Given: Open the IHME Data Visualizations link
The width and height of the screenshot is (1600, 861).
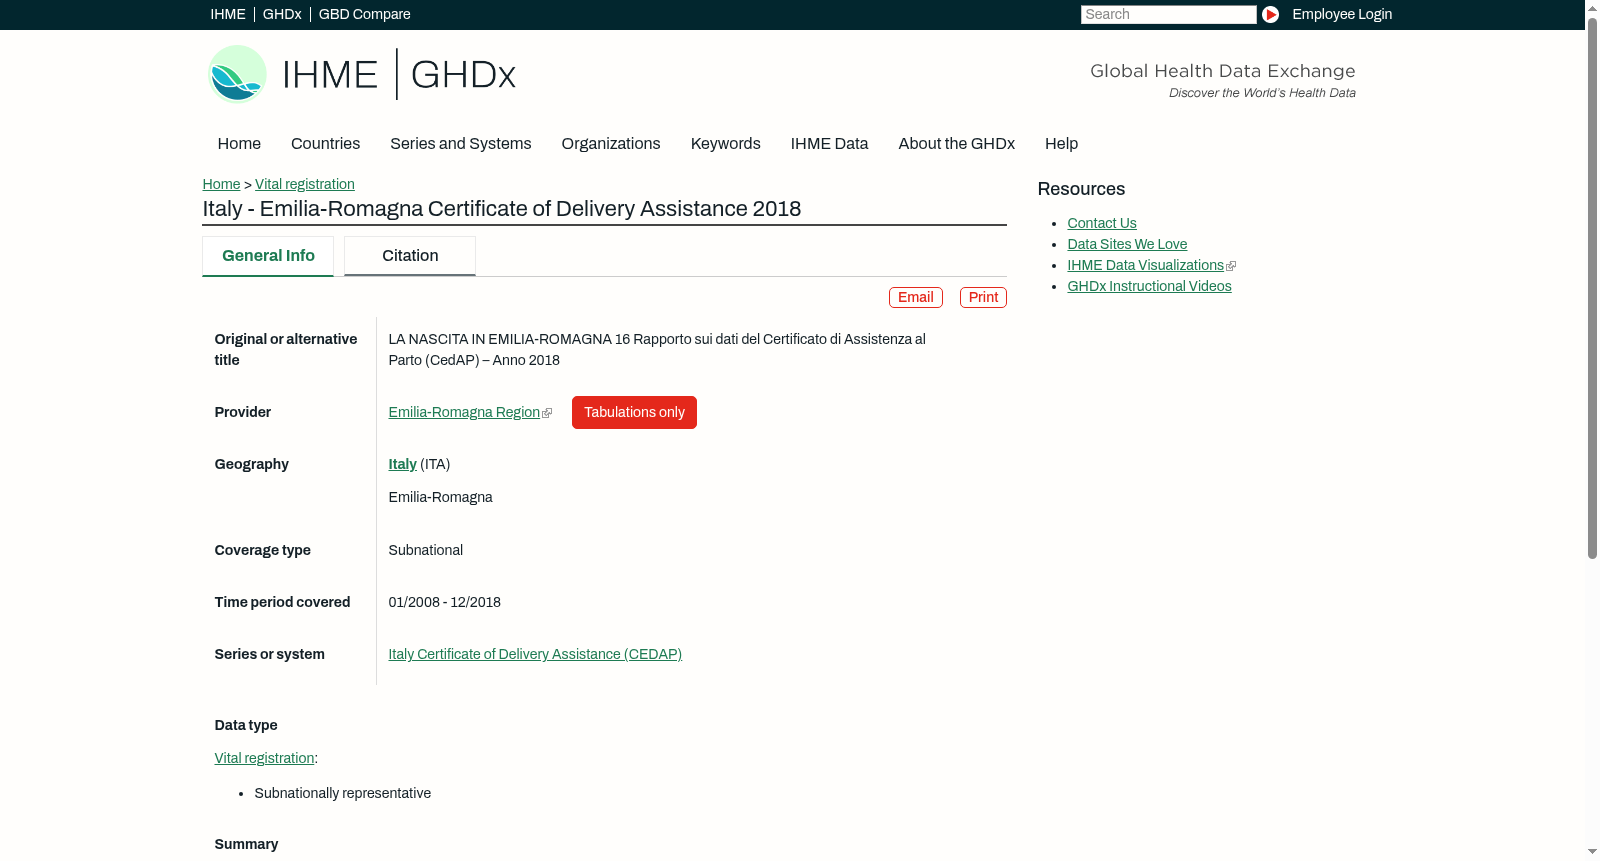Looking at the screenshot, I should click(1145, 266).
